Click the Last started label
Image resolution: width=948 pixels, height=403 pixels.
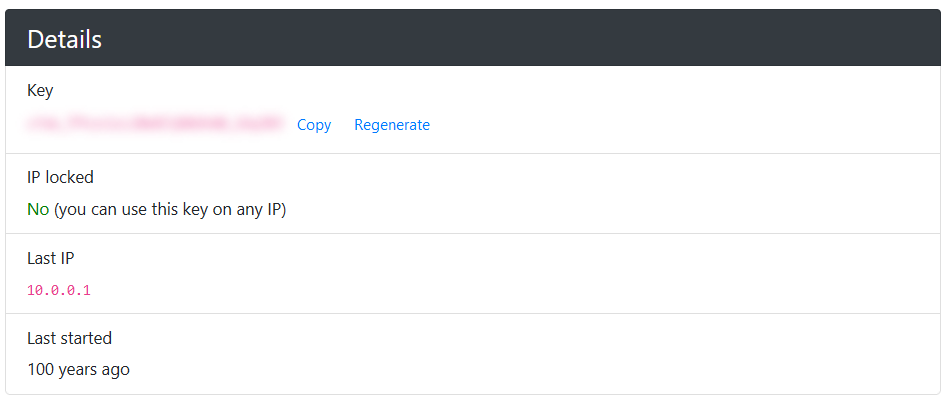(x=69, y=338)
